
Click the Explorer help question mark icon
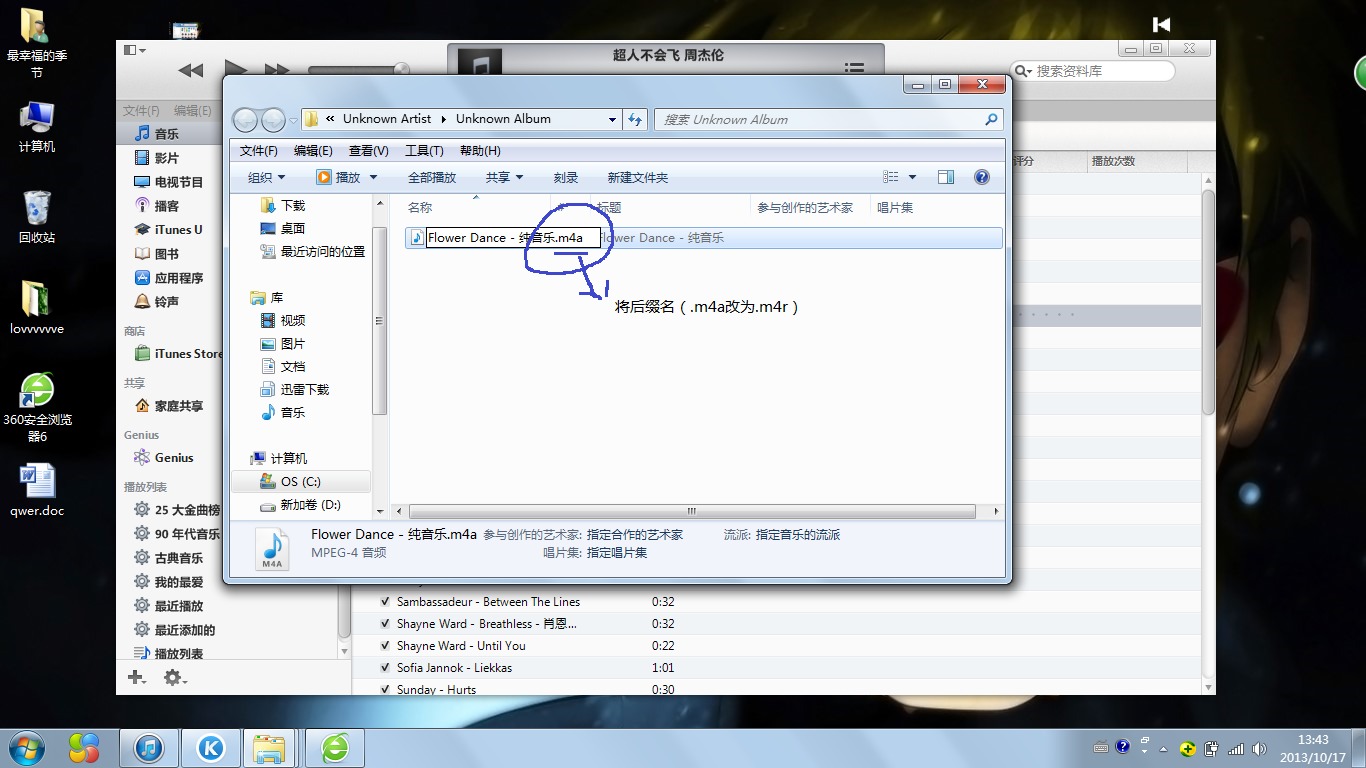coord(982,177)
